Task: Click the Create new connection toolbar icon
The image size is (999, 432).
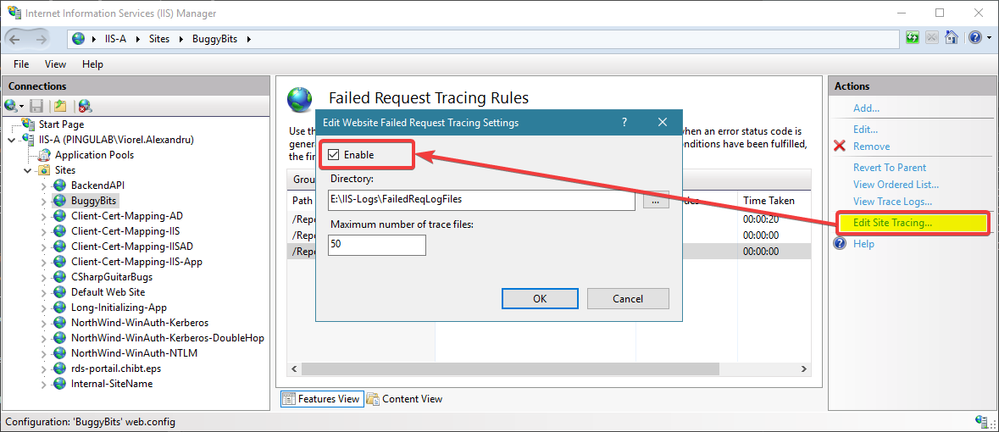Action: point(14,106)
